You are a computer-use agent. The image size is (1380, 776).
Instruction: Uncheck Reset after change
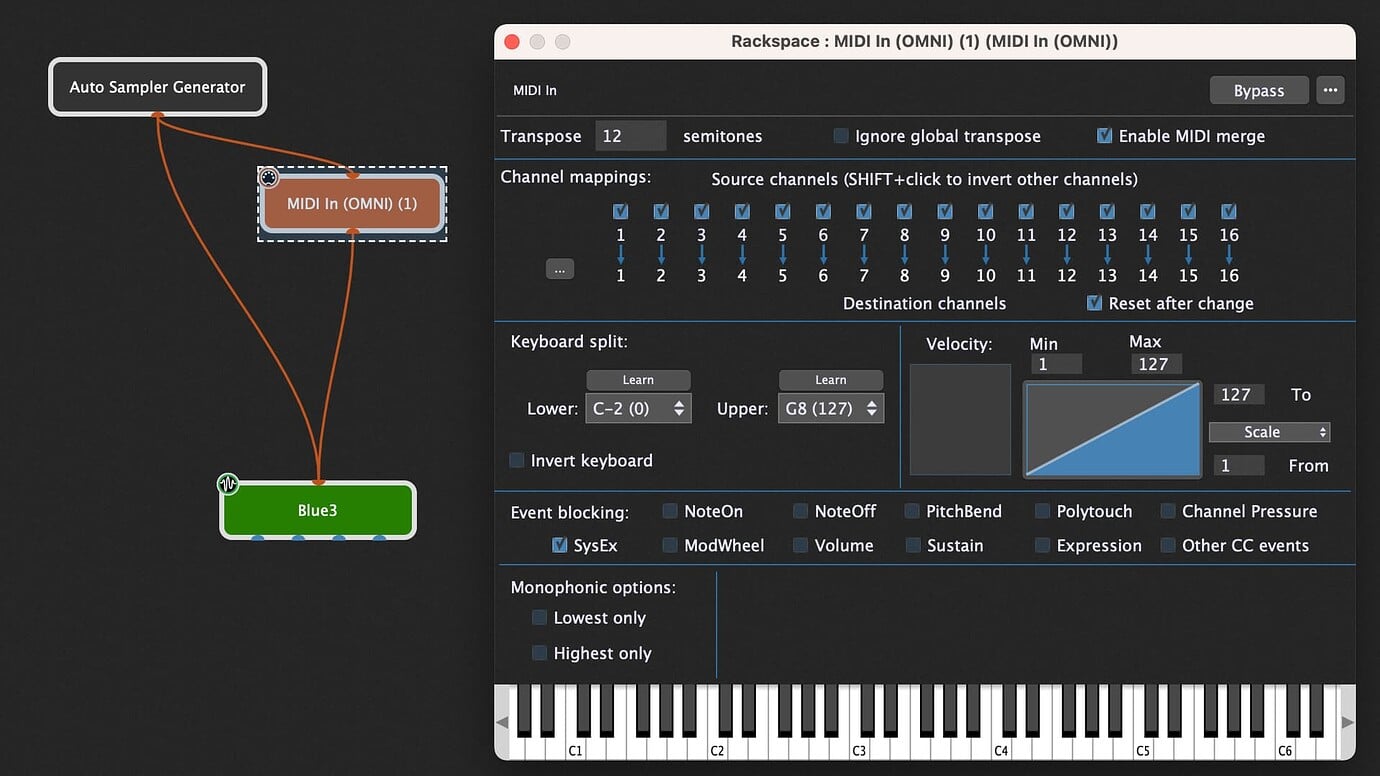click(1094, 303)
